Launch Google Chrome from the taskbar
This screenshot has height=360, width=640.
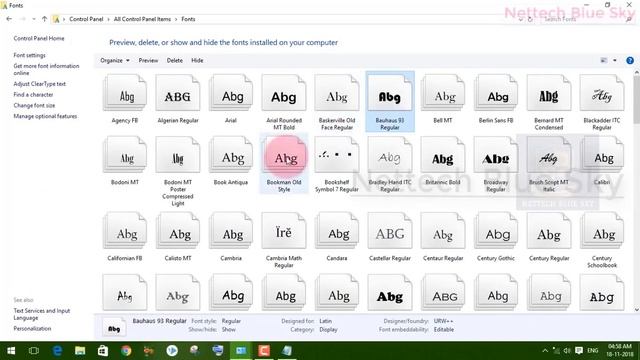pyautogui.click(x=126, y=351)
